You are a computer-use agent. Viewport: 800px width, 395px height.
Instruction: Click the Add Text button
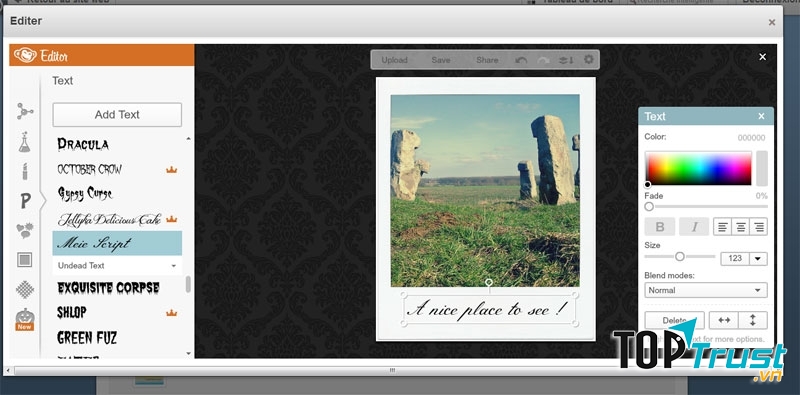(x=117, y=115)
